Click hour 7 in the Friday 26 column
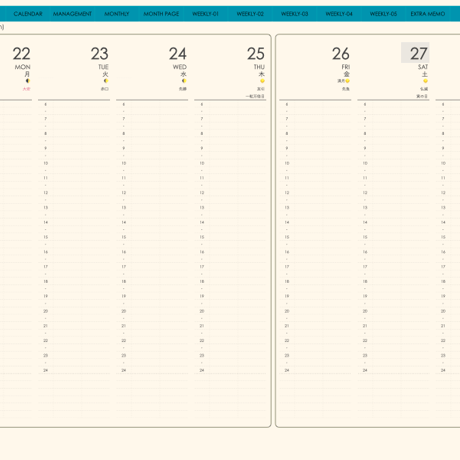Viewport: 460px width, 460px height. [x=287, y=119]
